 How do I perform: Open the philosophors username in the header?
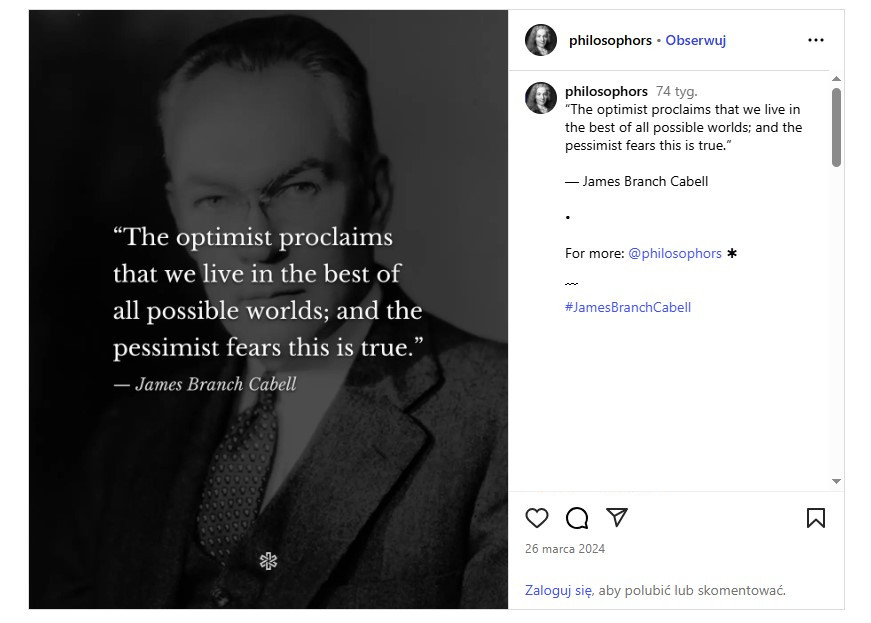pyautogui.click(x=610, y=40)
